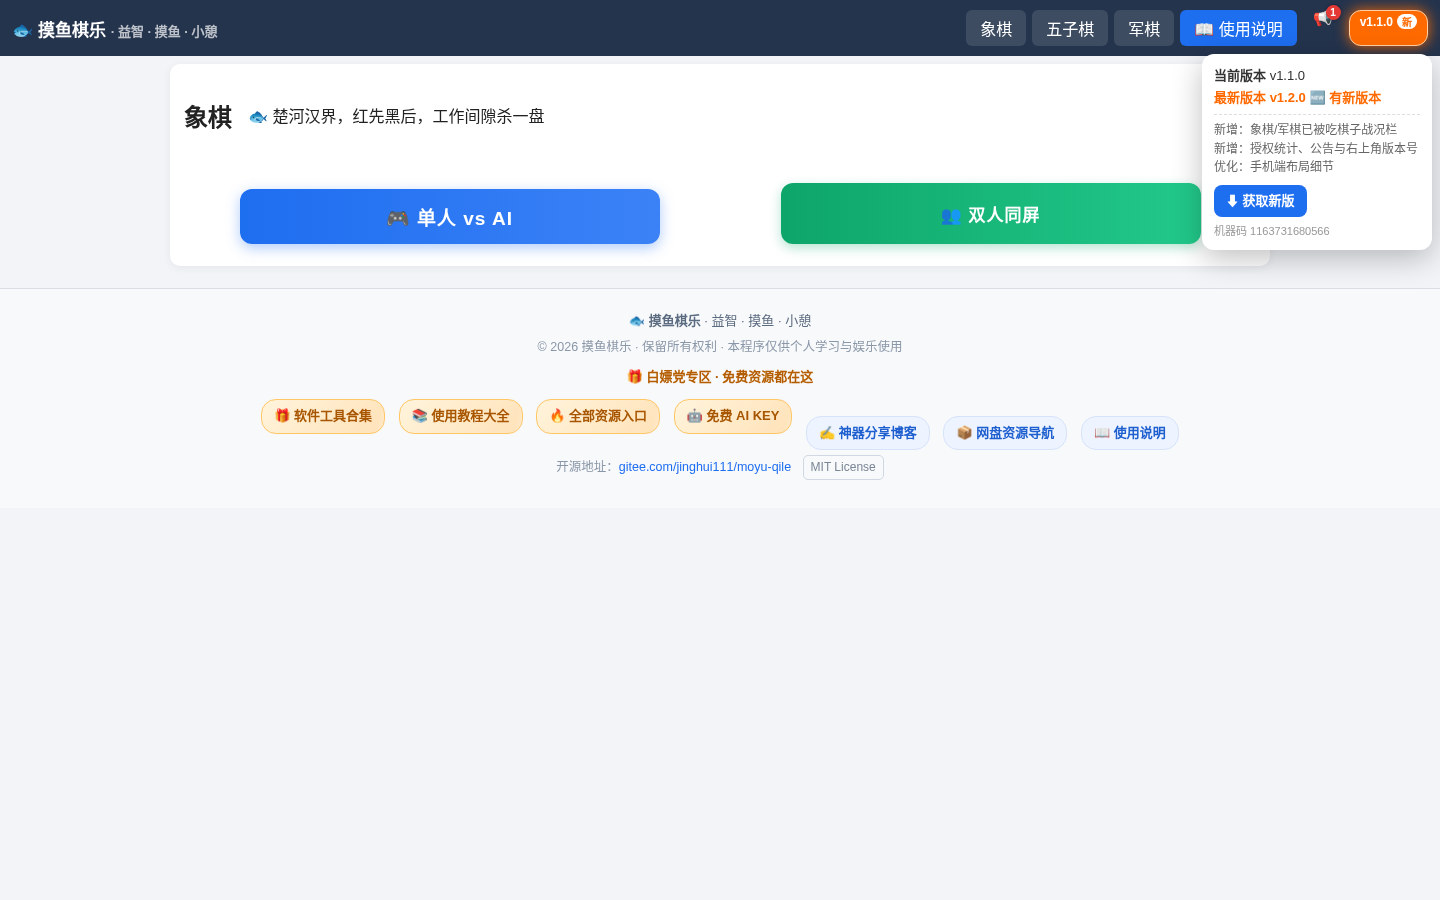This screenshot has height=900, width=1440.
Task: Click the footer 摸鱼棋乐 brand text
Action: click(x=674, y=321)
